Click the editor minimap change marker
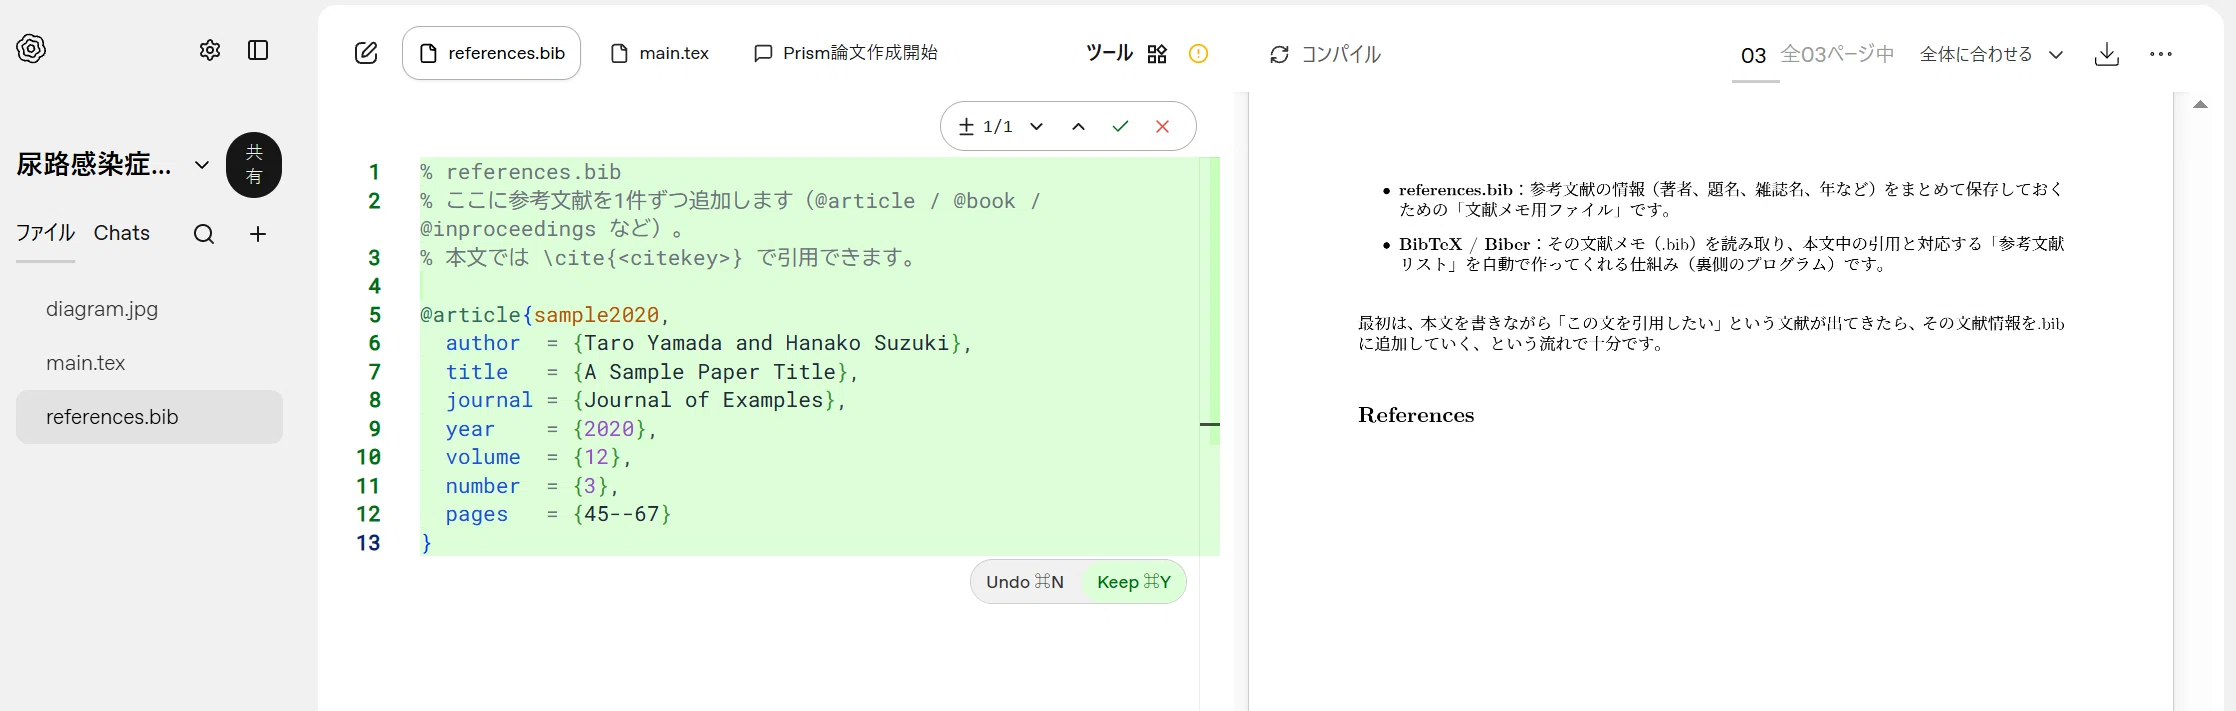2236x711 pixels. pos(1210,424)
